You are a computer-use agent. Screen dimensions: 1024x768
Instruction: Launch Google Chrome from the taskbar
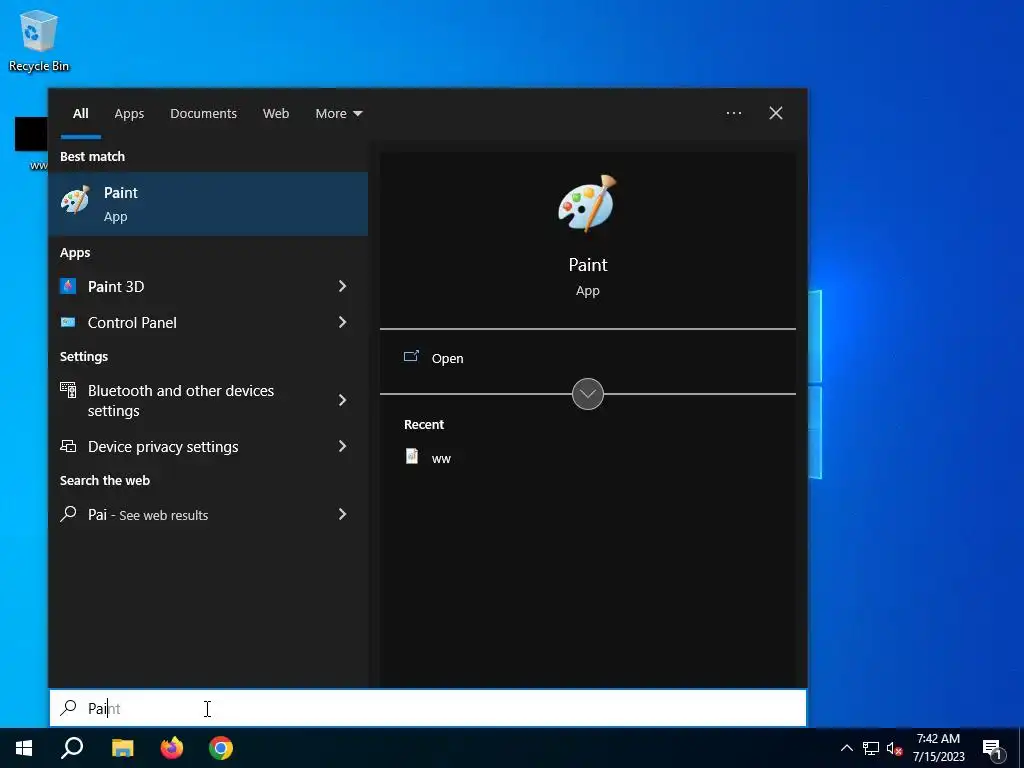[221, 748]
